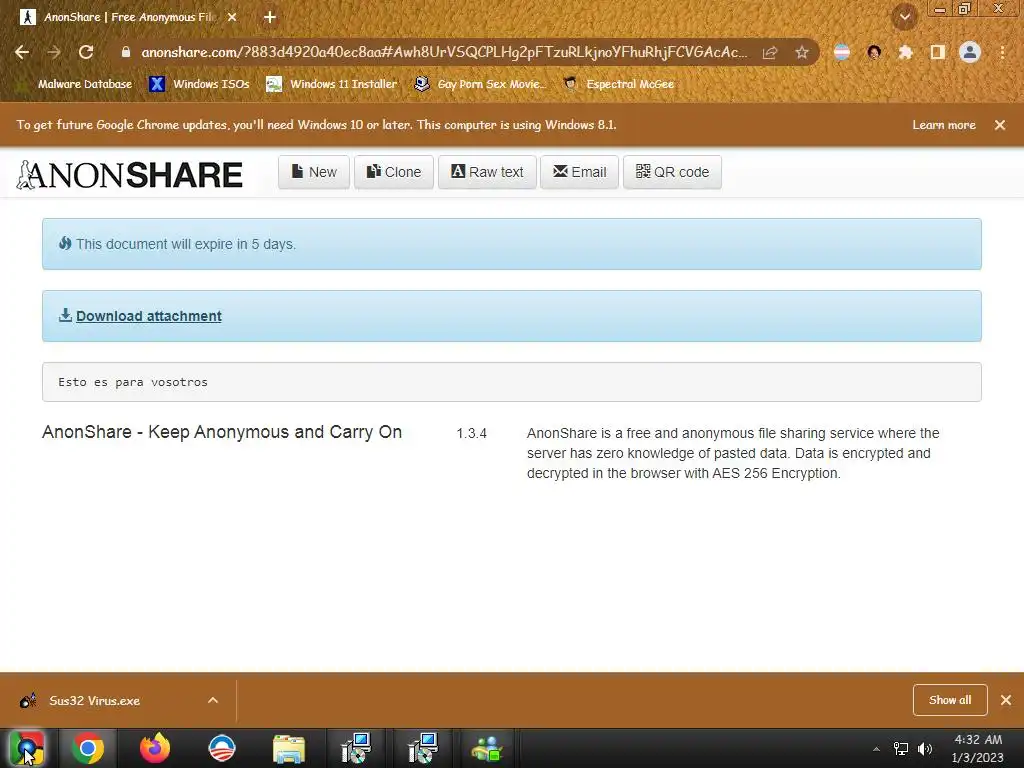The height and width of the screenshot is (768, 1024).
Task: Open a new browser tab
Action: [x=270, y=18]
